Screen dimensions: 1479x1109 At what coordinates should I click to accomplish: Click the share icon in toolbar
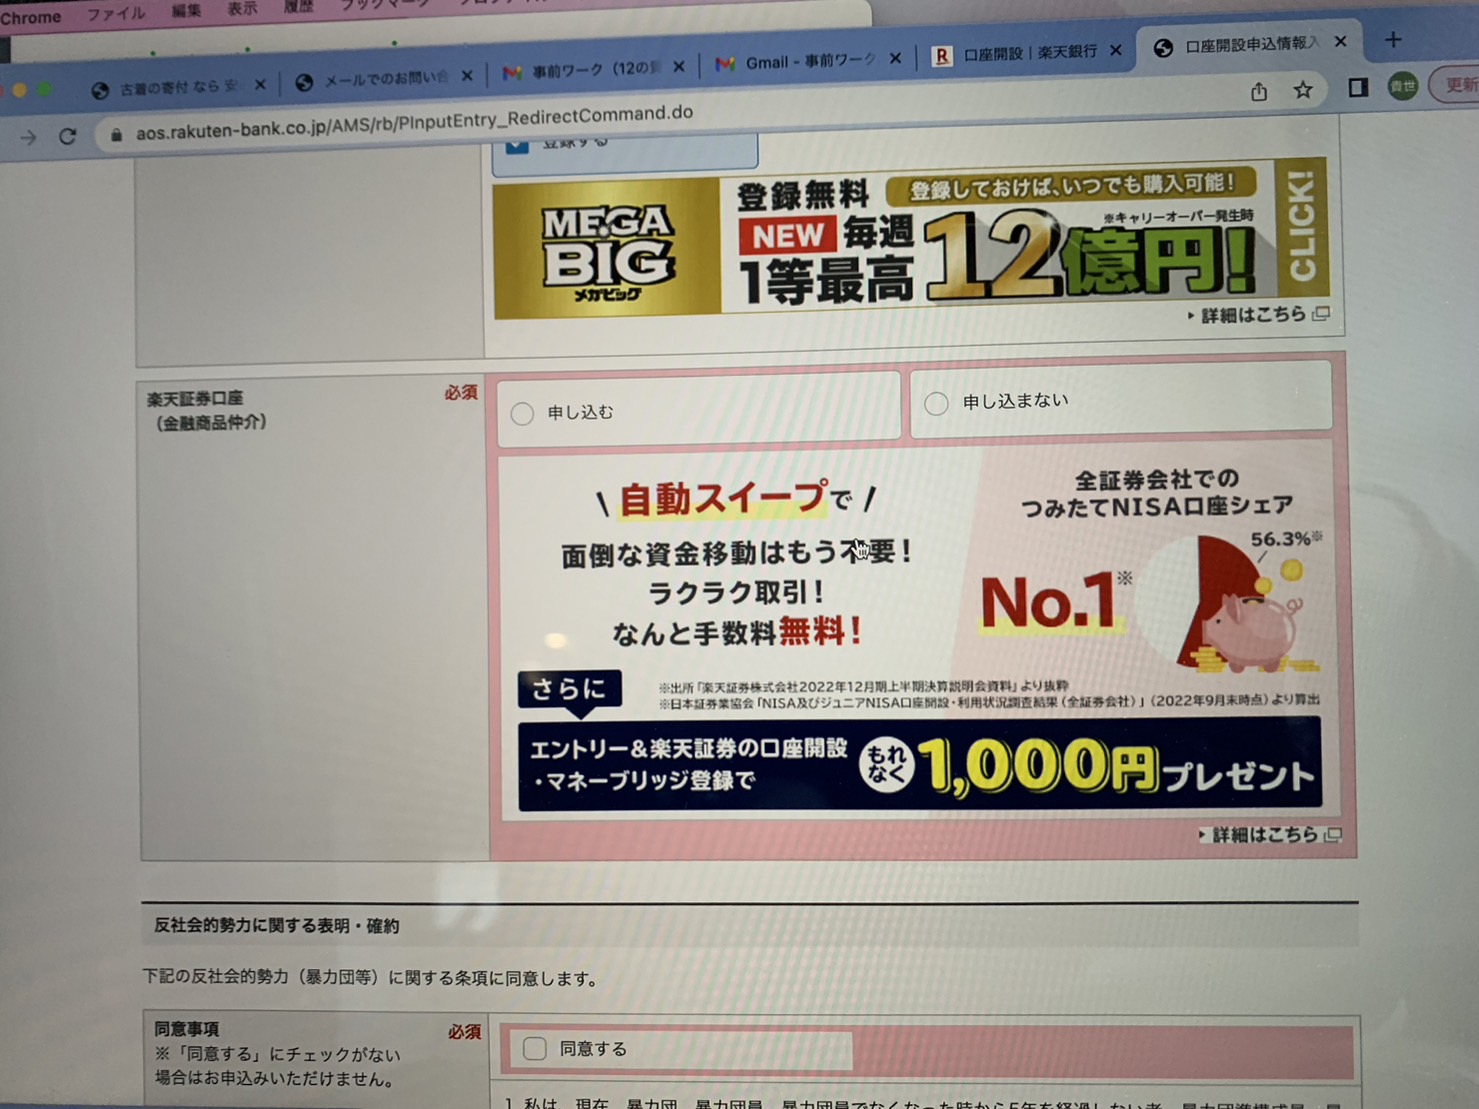(x=1259, y=92)
